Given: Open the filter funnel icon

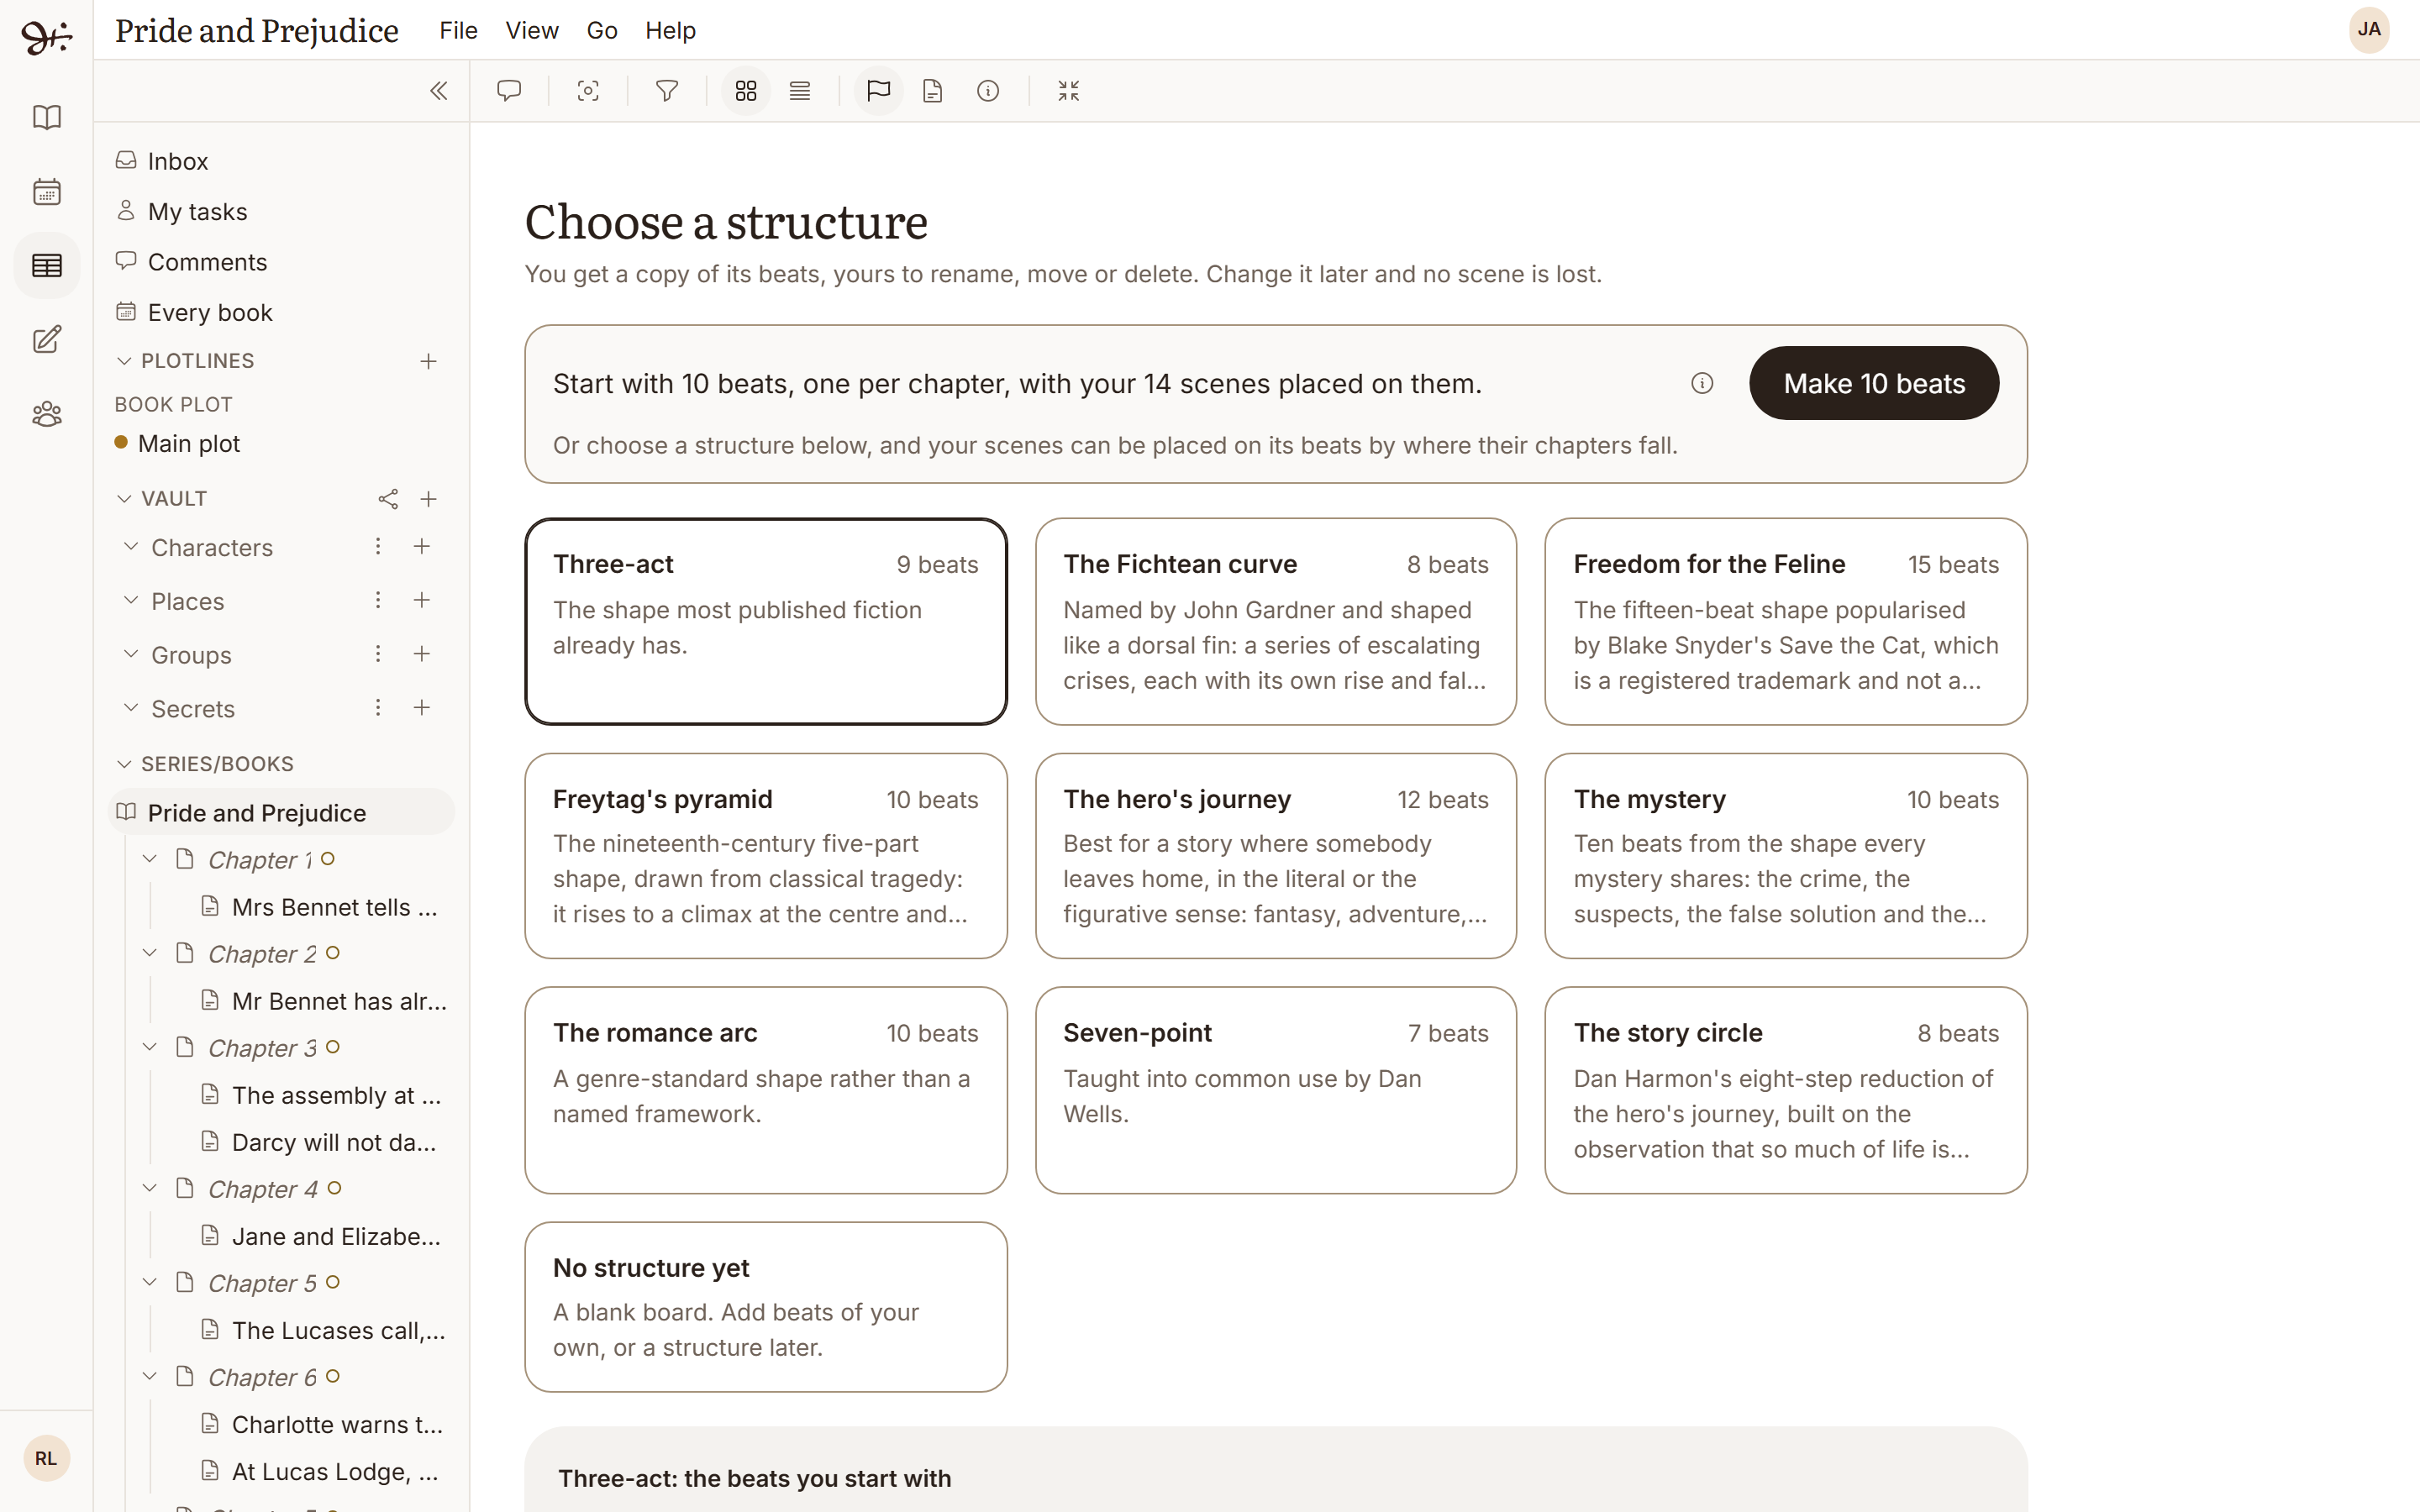Looking at the screenshot, I should [x=667, y=91].
